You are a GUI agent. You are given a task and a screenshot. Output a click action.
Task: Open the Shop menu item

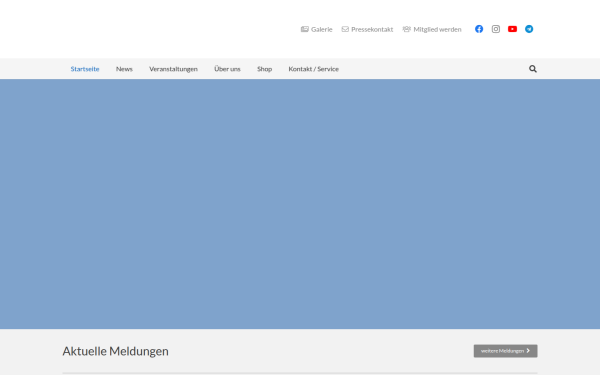(264, 69)
